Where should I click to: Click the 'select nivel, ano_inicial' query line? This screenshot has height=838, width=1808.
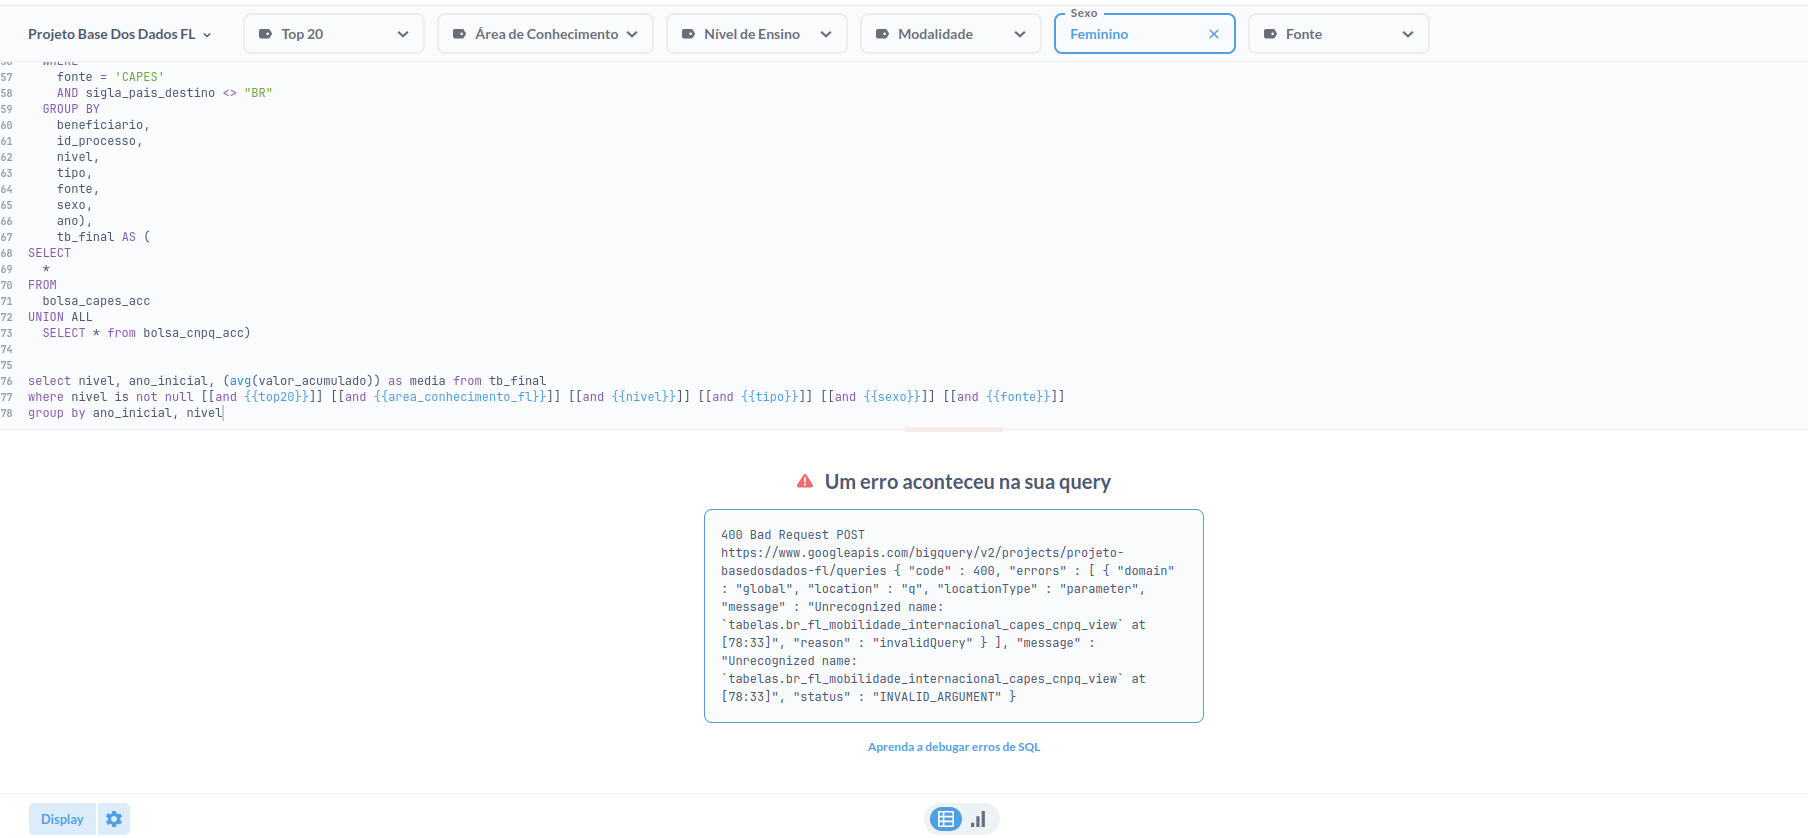287,381
